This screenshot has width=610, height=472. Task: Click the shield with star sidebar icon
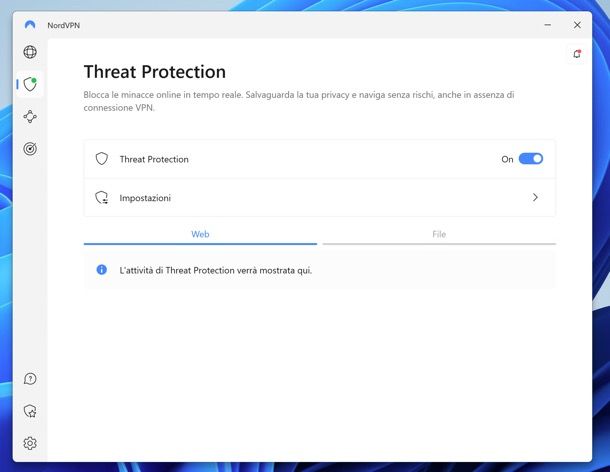click(x=30, y=411)
